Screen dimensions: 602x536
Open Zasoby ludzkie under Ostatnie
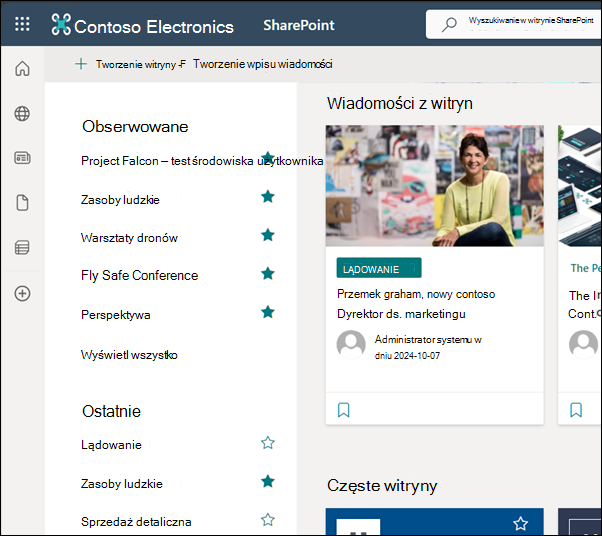point(122,484)
